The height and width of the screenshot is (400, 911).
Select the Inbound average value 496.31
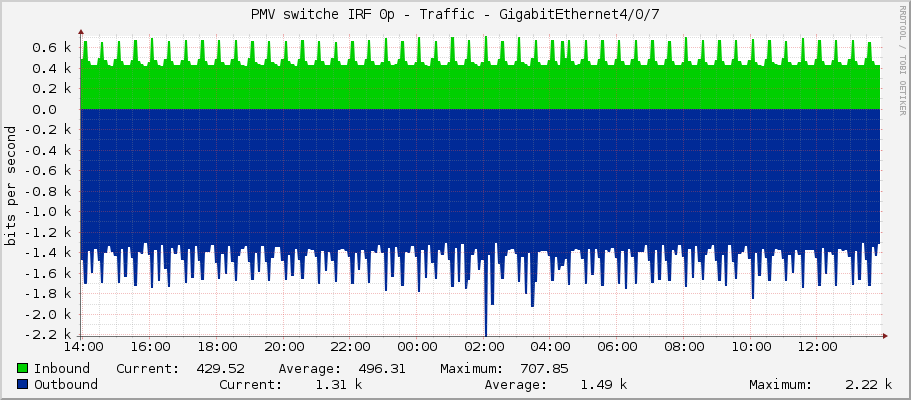[x=382, y=369]
